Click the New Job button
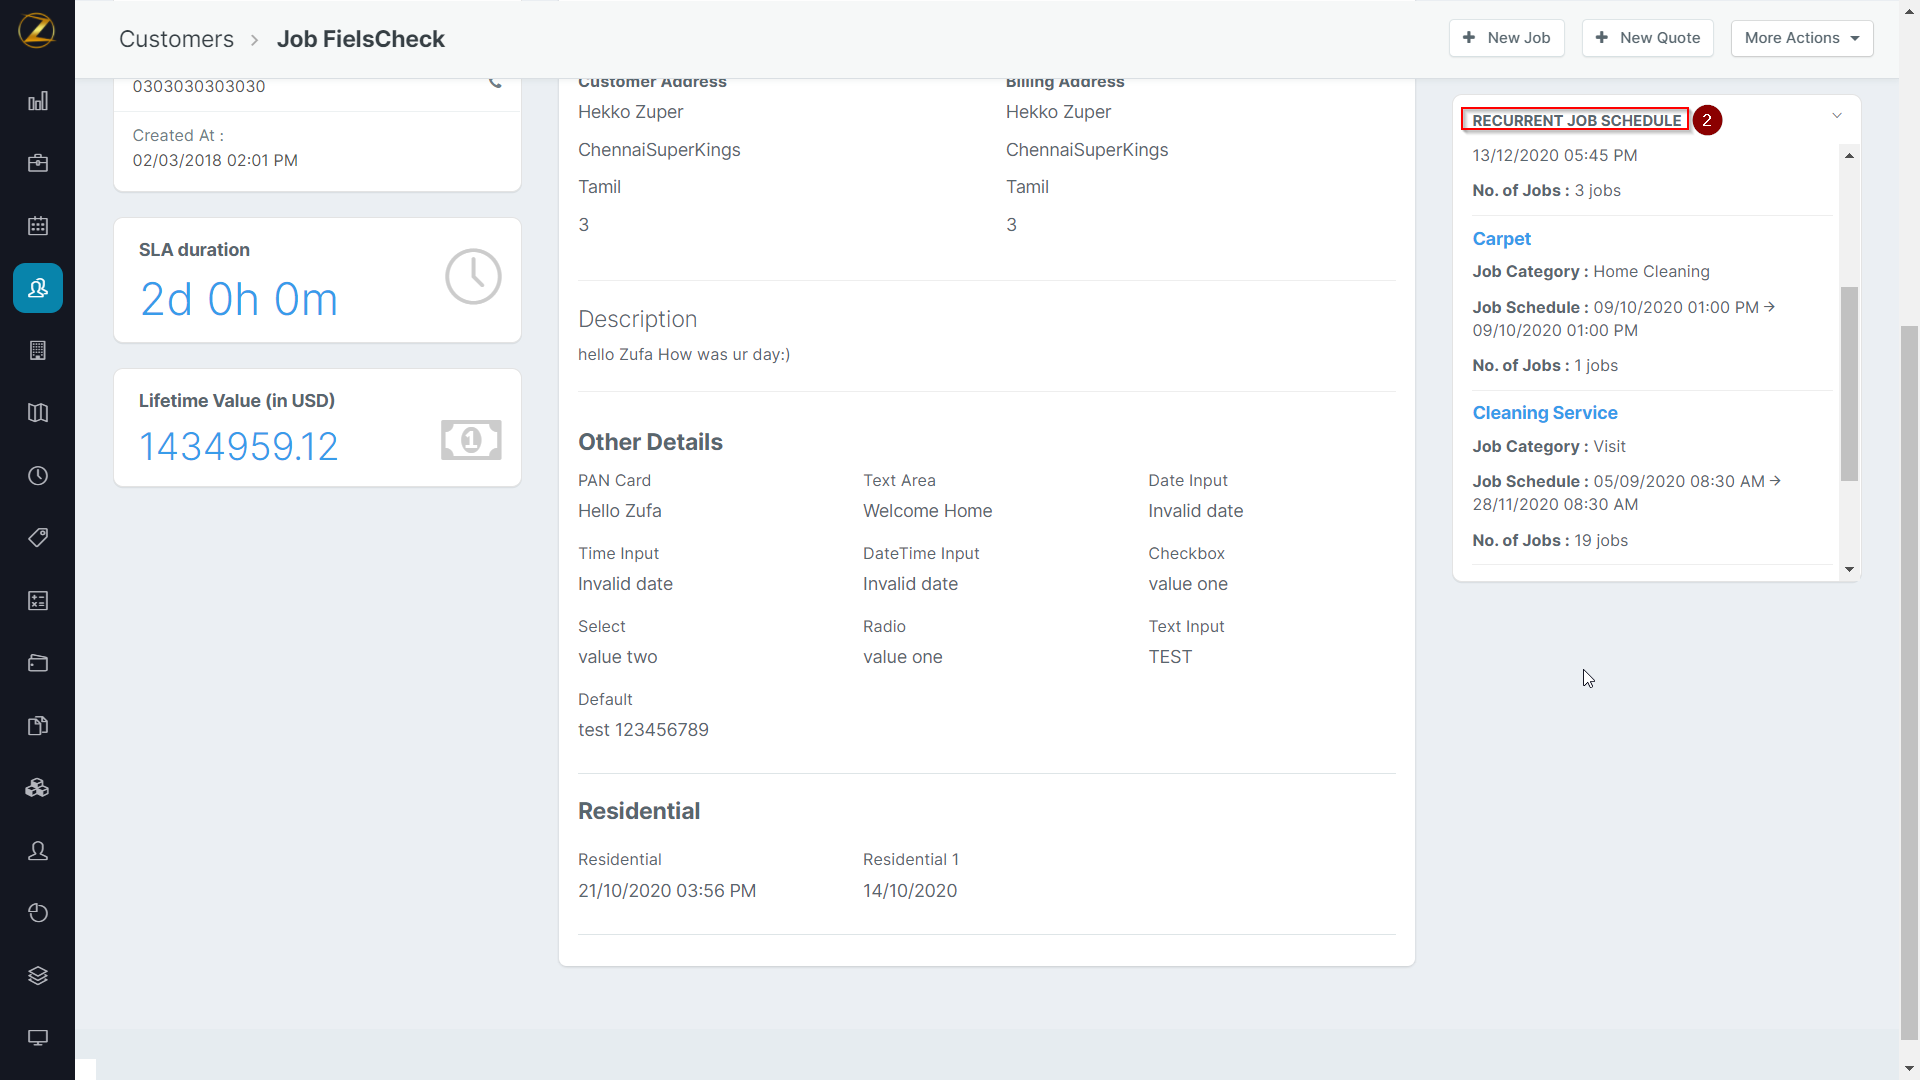The height and width of the screenshot is (1080, 1920). 1506,38
